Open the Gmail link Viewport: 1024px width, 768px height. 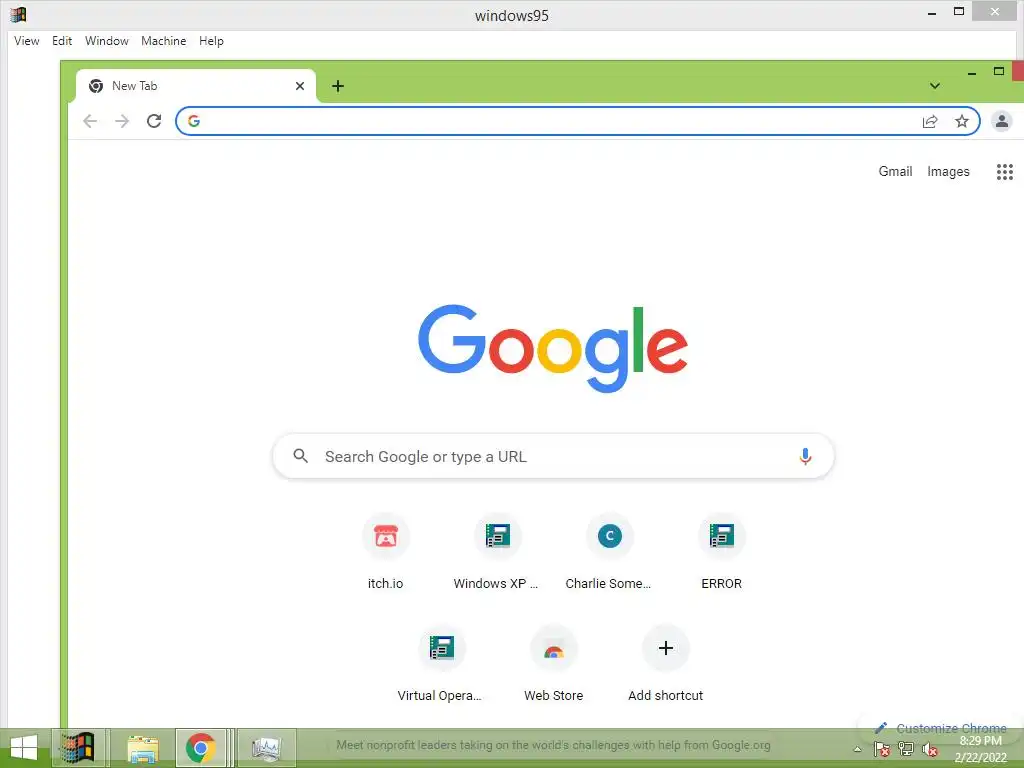click(895, 171)
